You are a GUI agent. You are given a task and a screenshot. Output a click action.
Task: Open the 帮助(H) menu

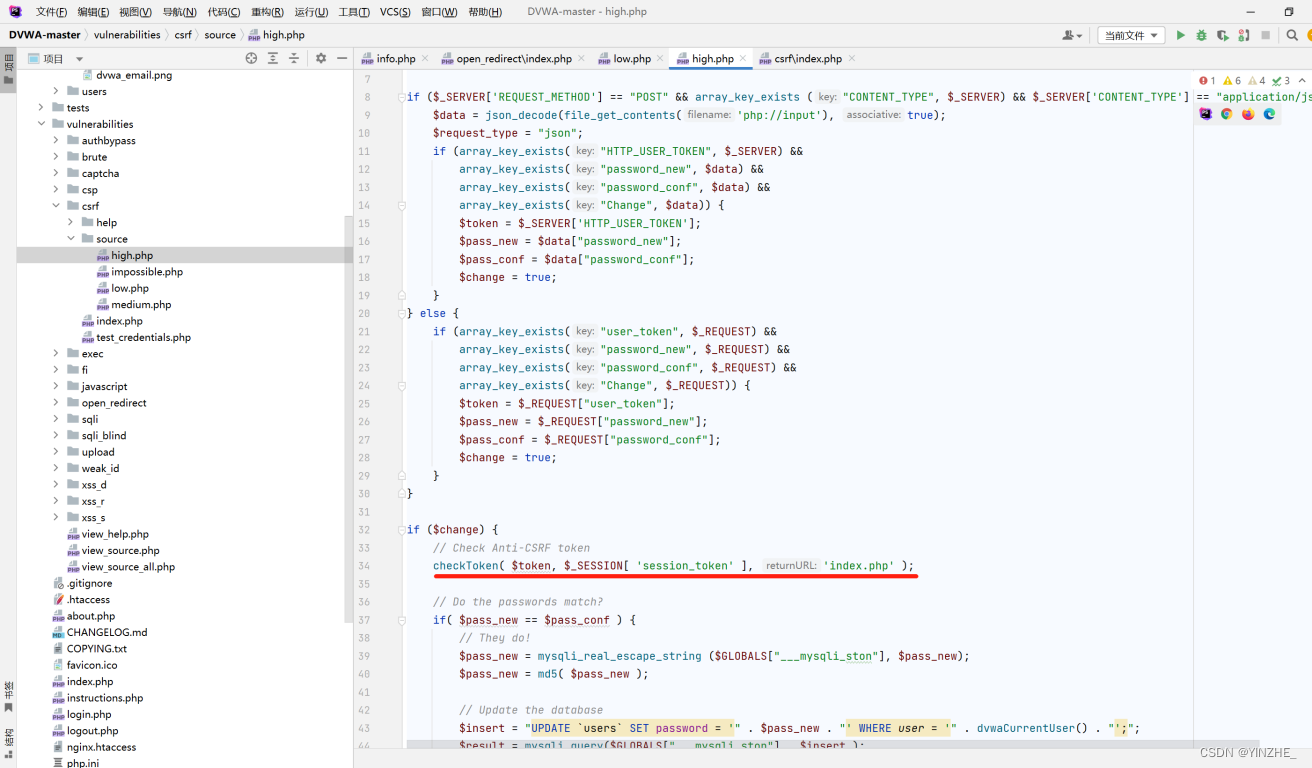click(485, 12)
